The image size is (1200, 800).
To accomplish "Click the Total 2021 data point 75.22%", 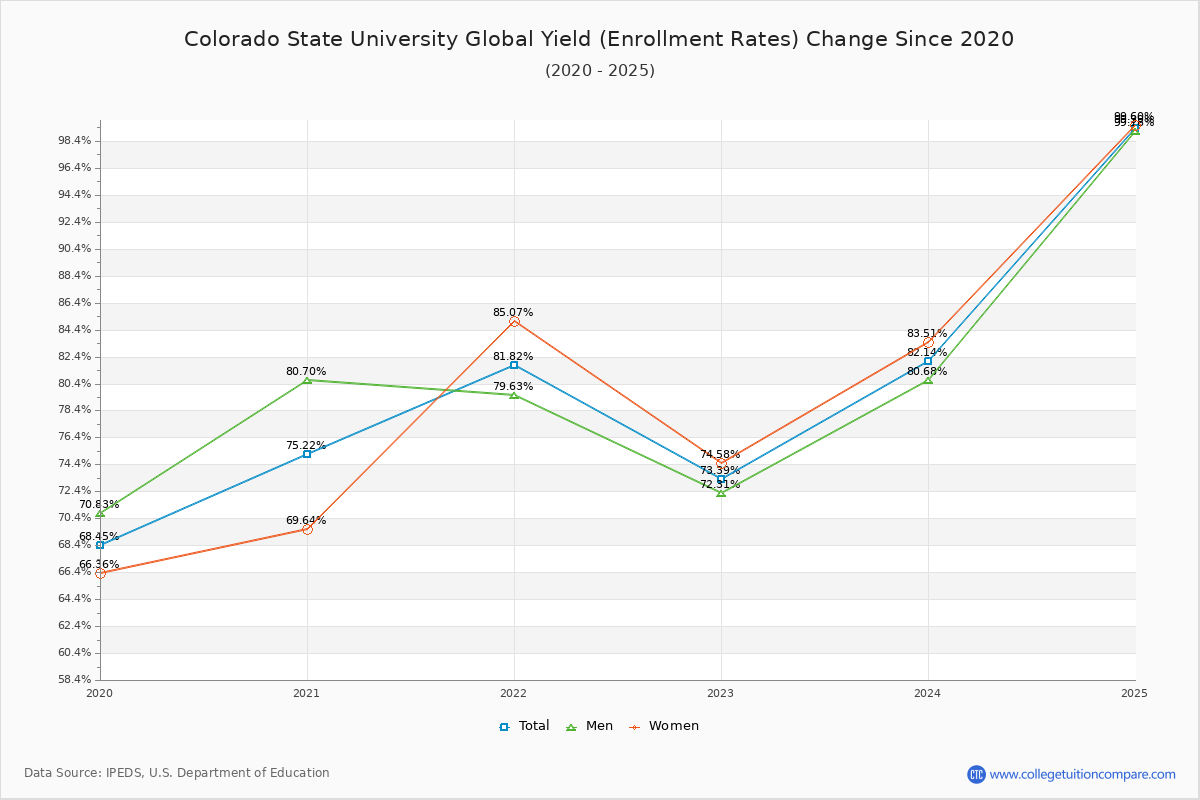I will click(x=307, y=454).
